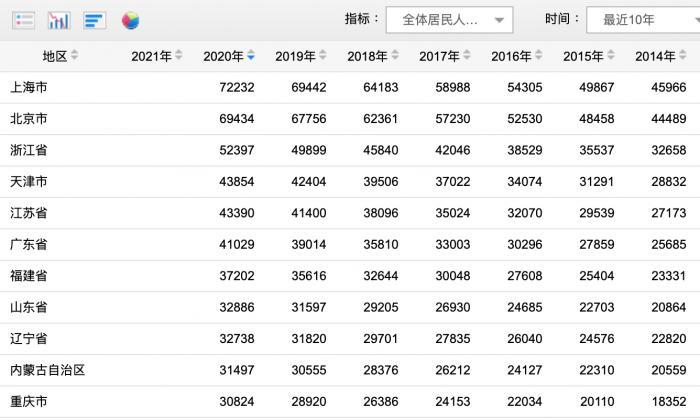Select the 上海市 row label
This screenshot has width=700, height=420.
click(29, 87)
